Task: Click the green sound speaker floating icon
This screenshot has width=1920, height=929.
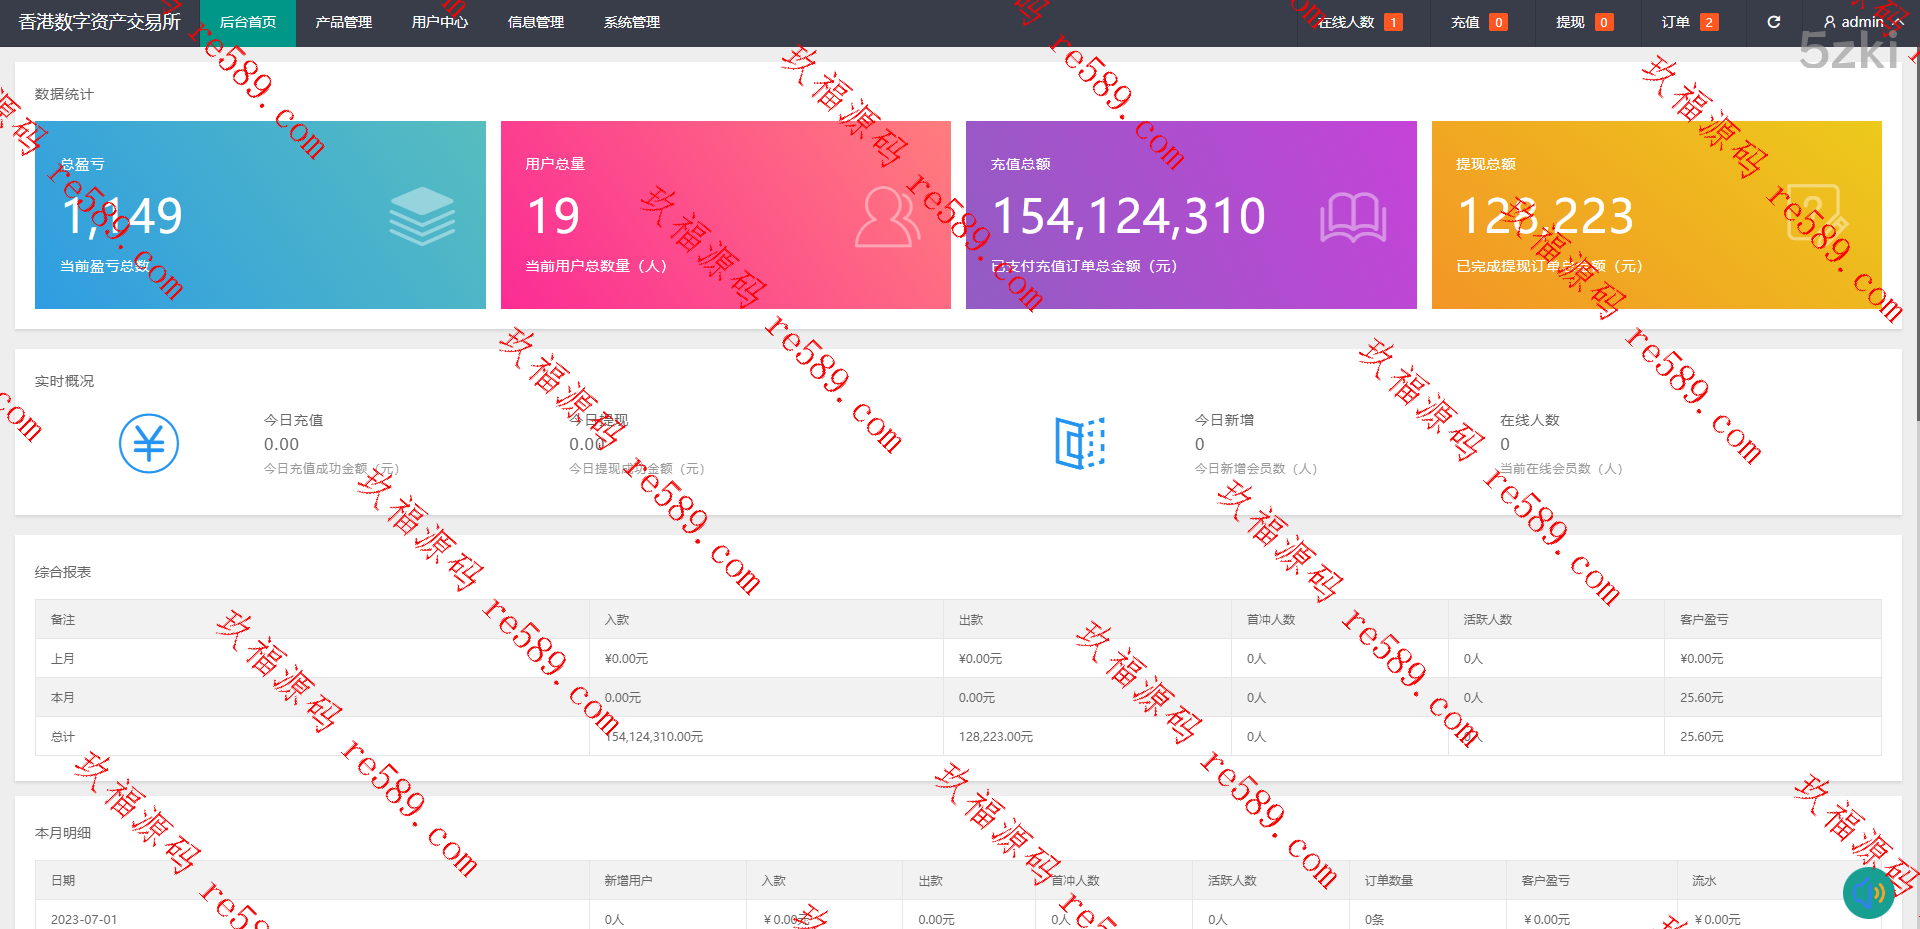Action: click(1868, 892)
